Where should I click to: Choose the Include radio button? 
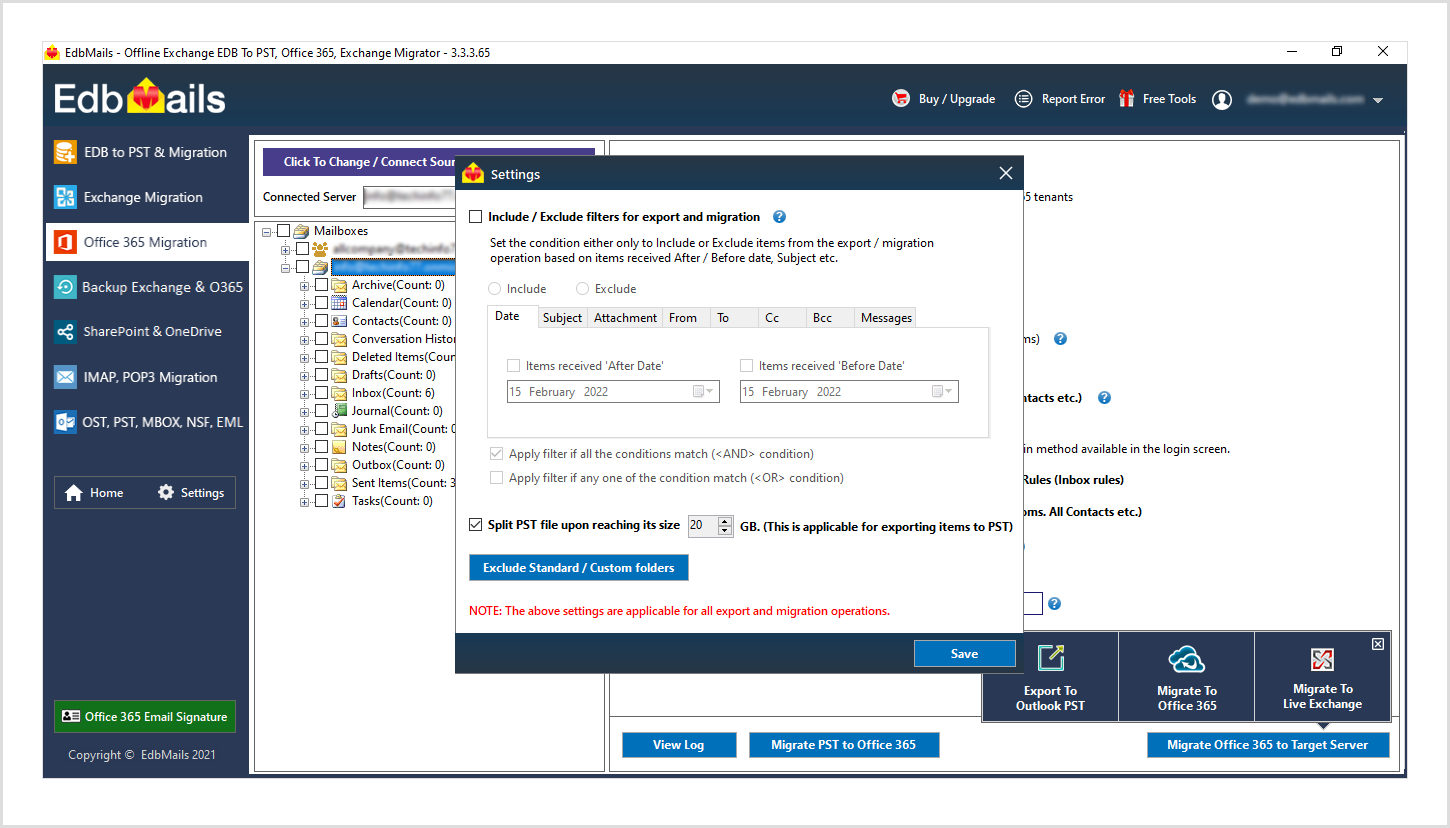(494, 289)
